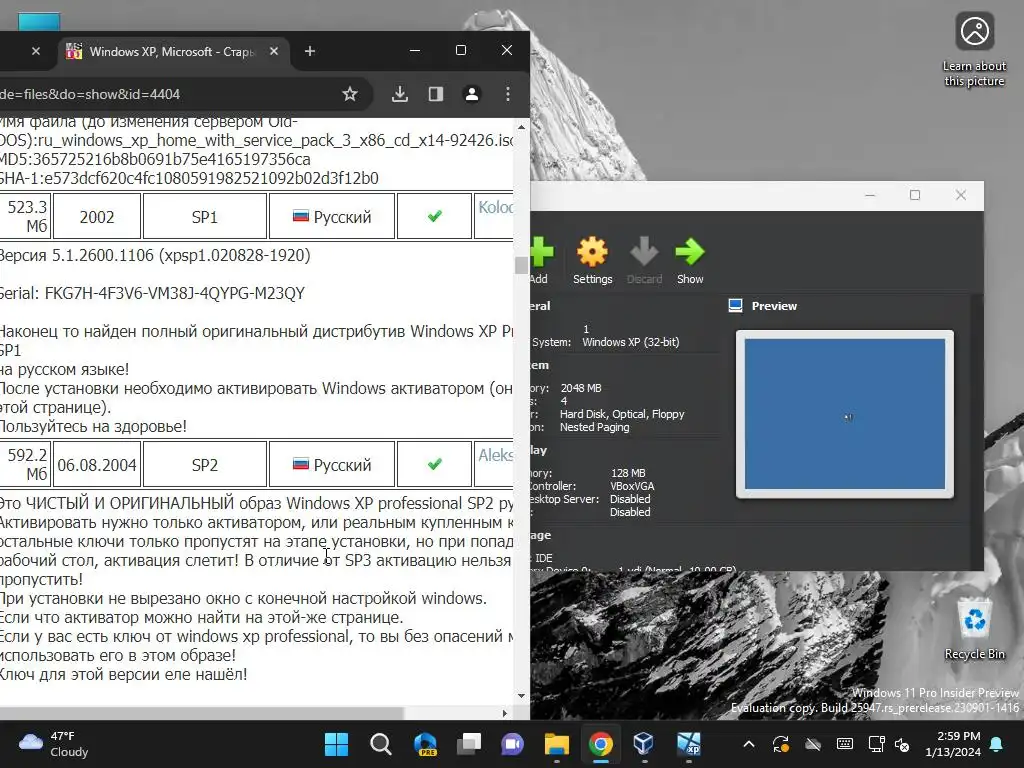Open taskbar Search magnifier
This screenshot has width=1024, height=768.
pyautogui.click(x=381, y=744)
